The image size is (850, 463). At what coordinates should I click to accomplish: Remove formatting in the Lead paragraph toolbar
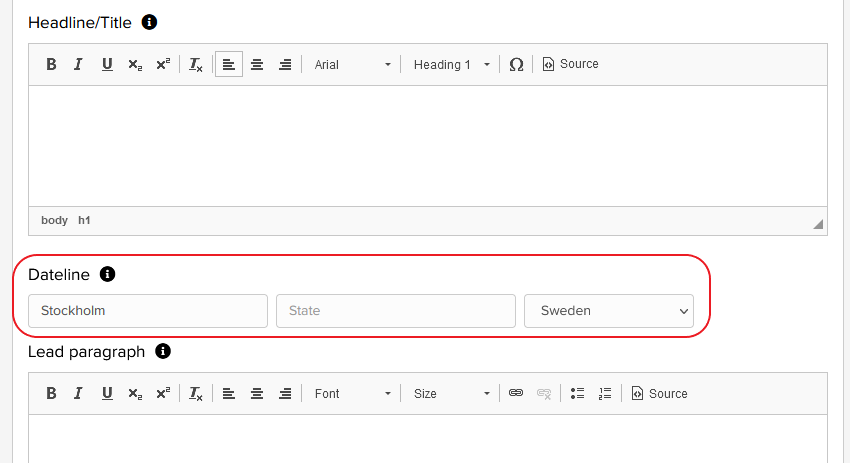pyautogui.click(x=196, y=394)
